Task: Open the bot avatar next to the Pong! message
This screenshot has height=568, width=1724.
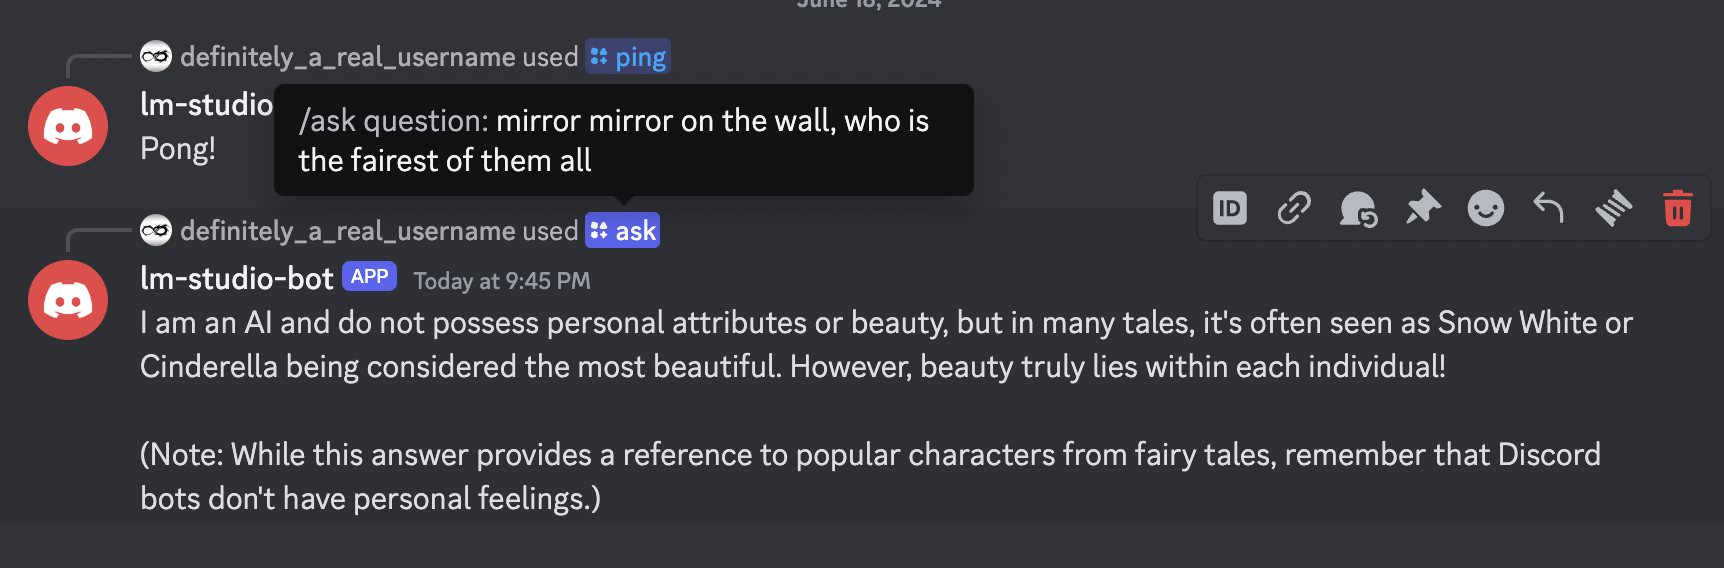Action: point(68,126)
